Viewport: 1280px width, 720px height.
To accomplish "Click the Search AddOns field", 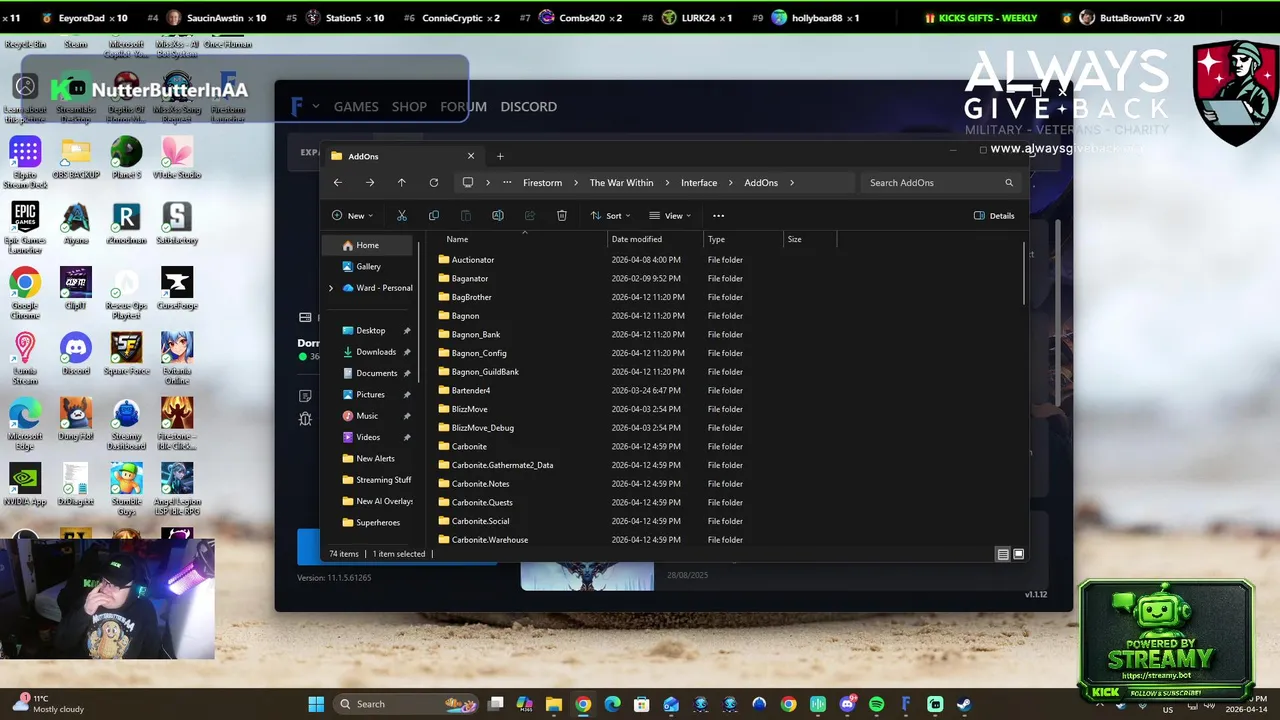I will [x=940, y=183].
